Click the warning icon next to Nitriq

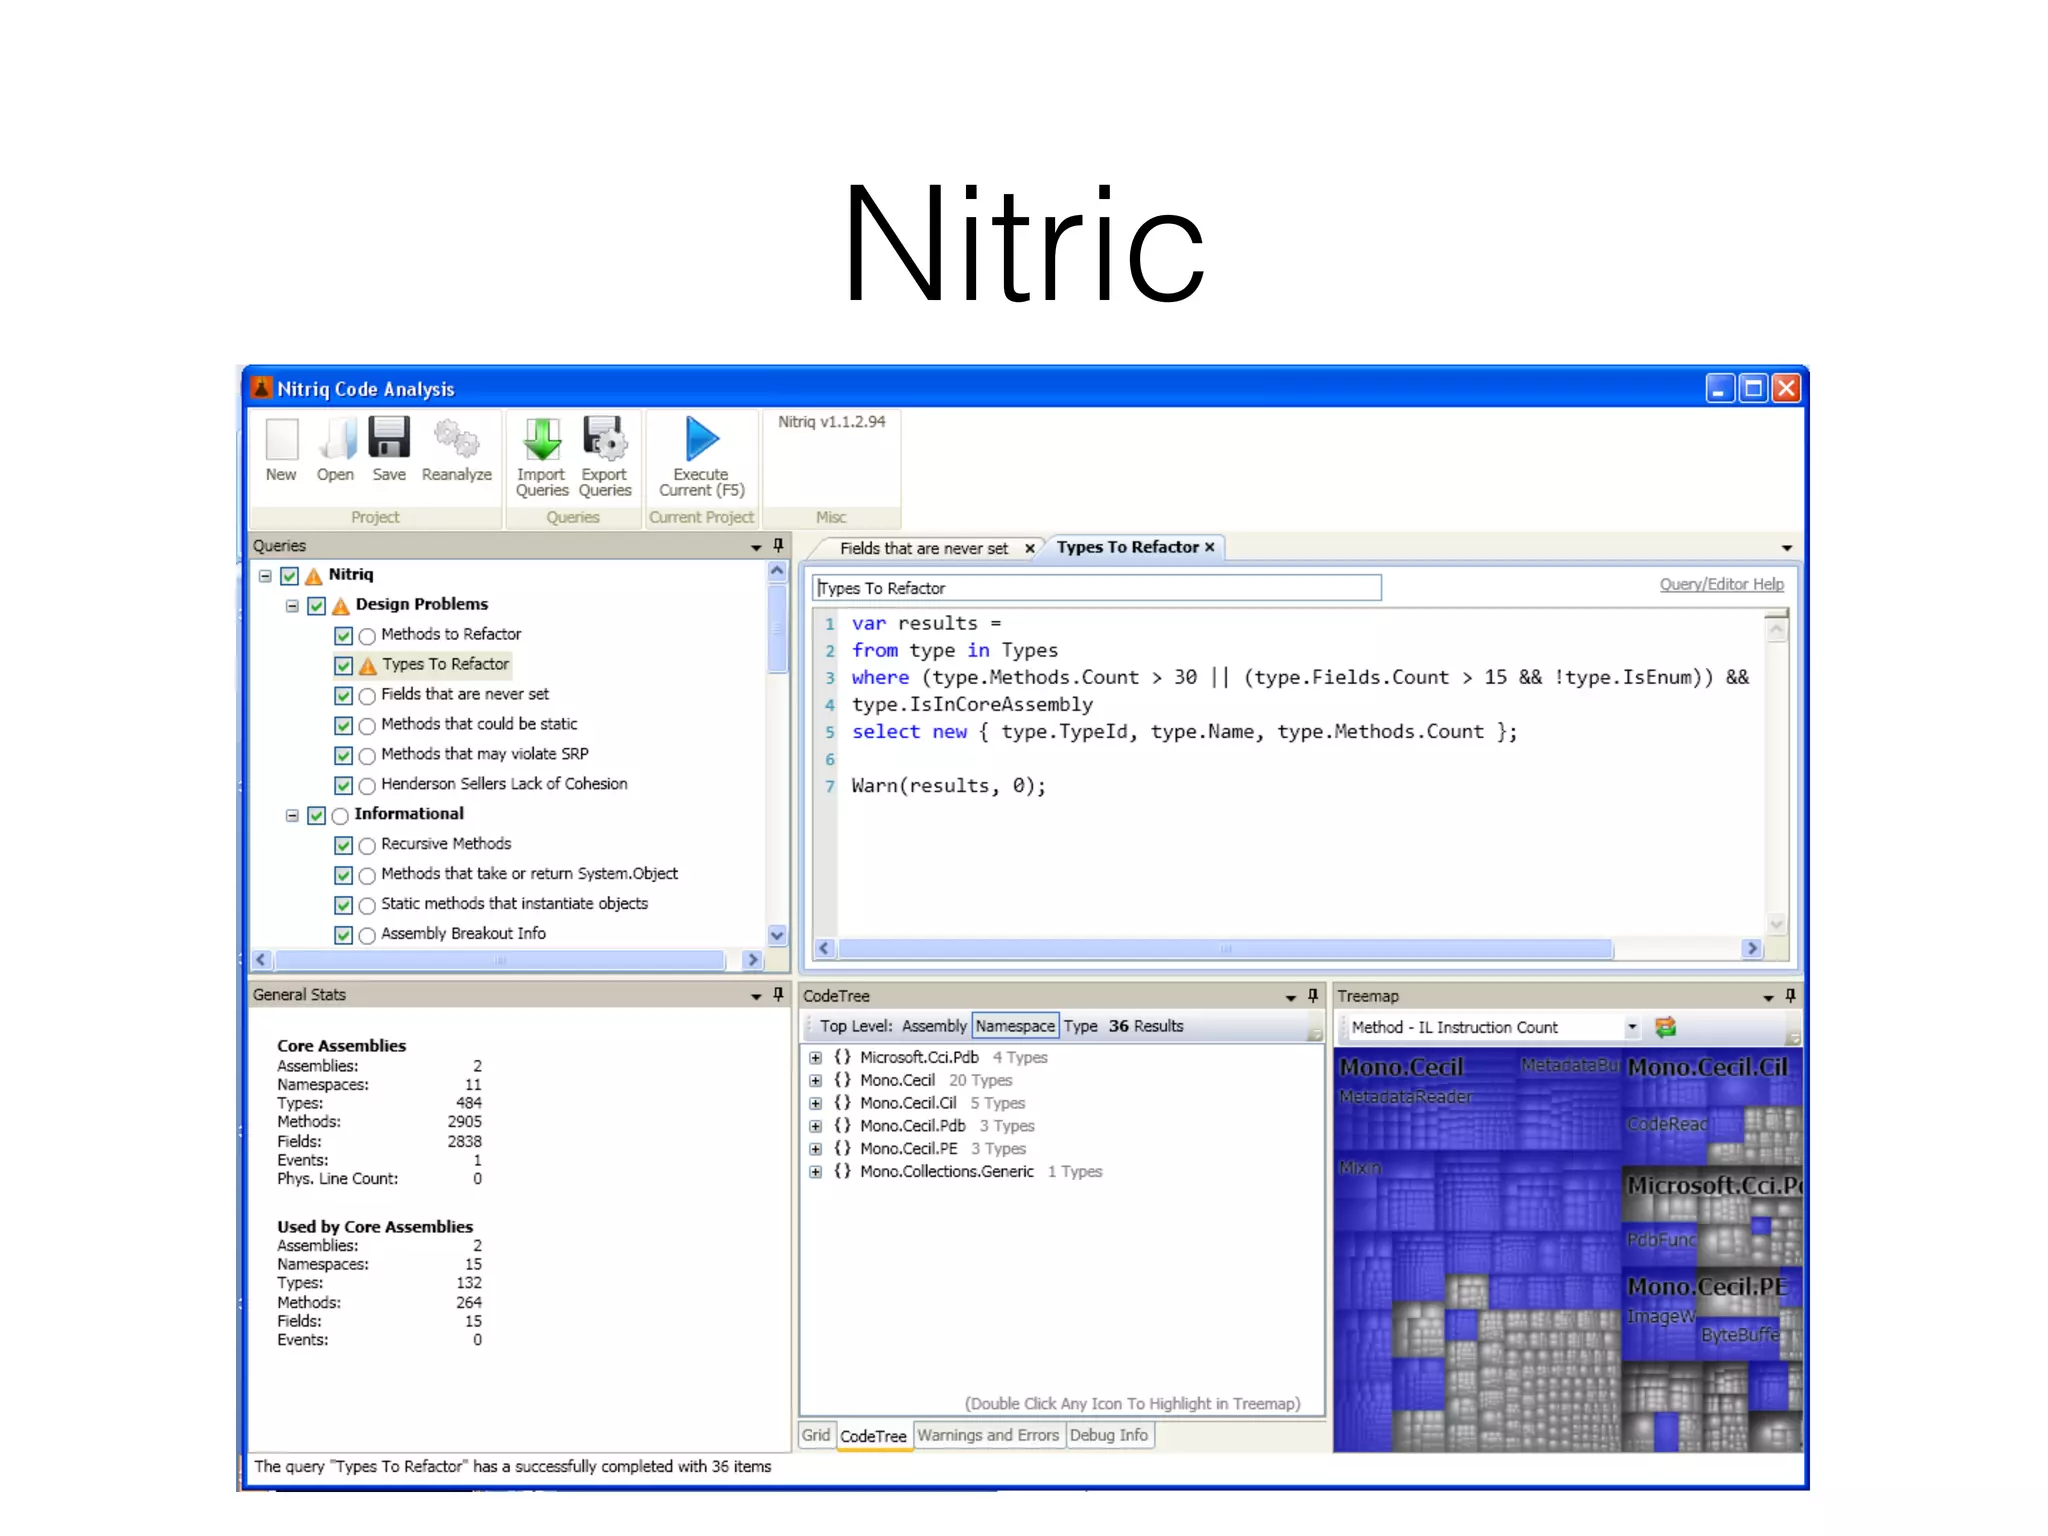[x=314, y=576]
